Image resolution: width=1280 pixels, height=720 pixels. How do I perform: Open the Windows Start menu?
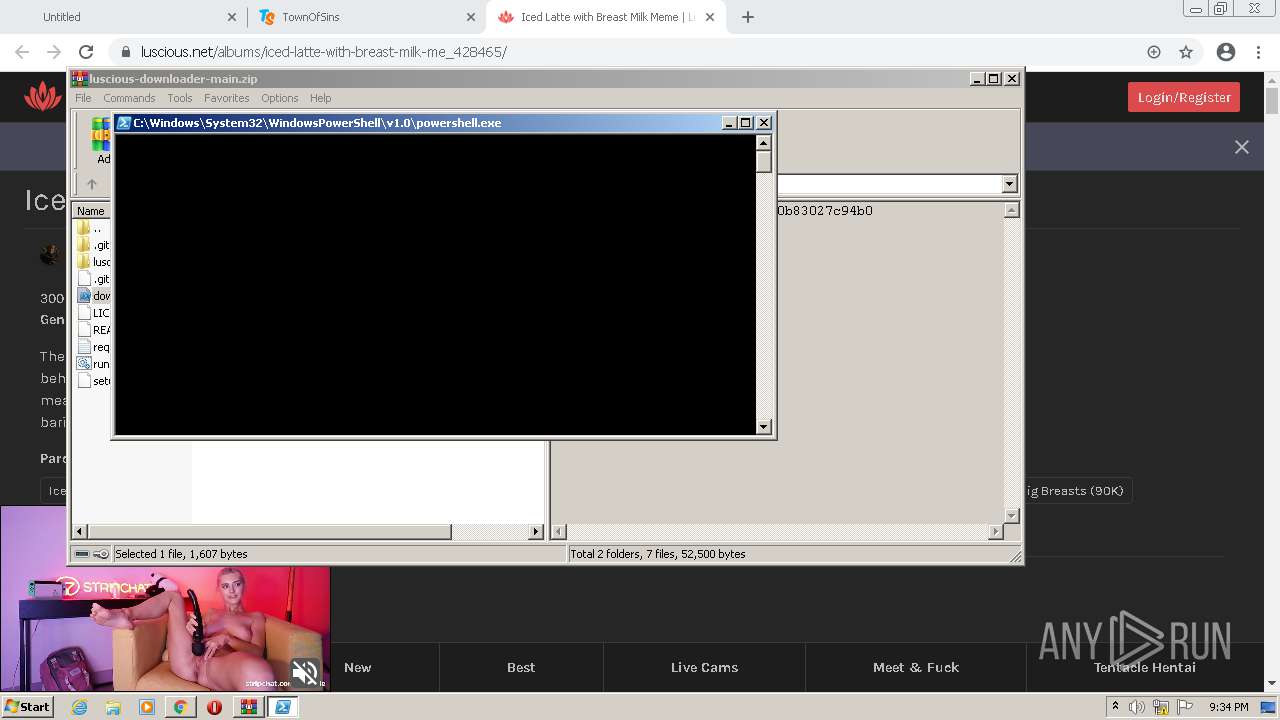point(27,707)
